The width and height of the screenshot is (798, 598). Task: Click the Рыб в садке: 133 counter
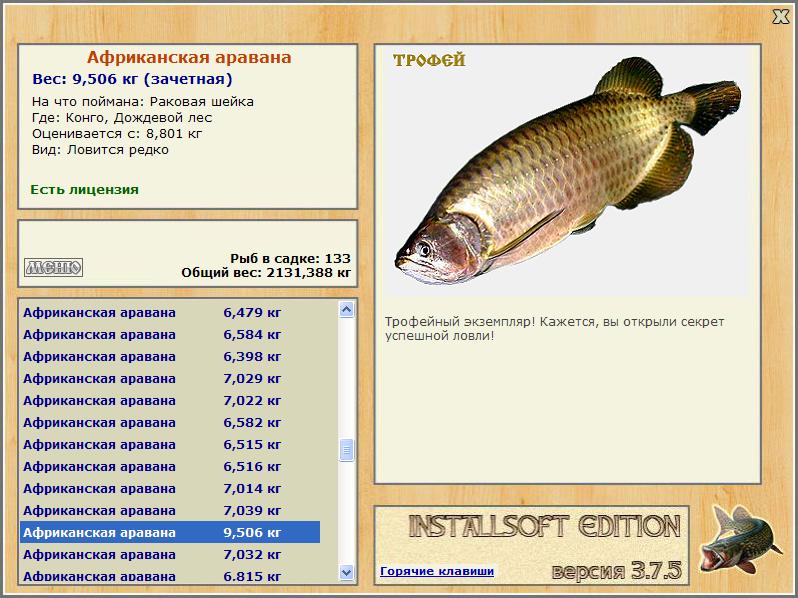(290, 258)
